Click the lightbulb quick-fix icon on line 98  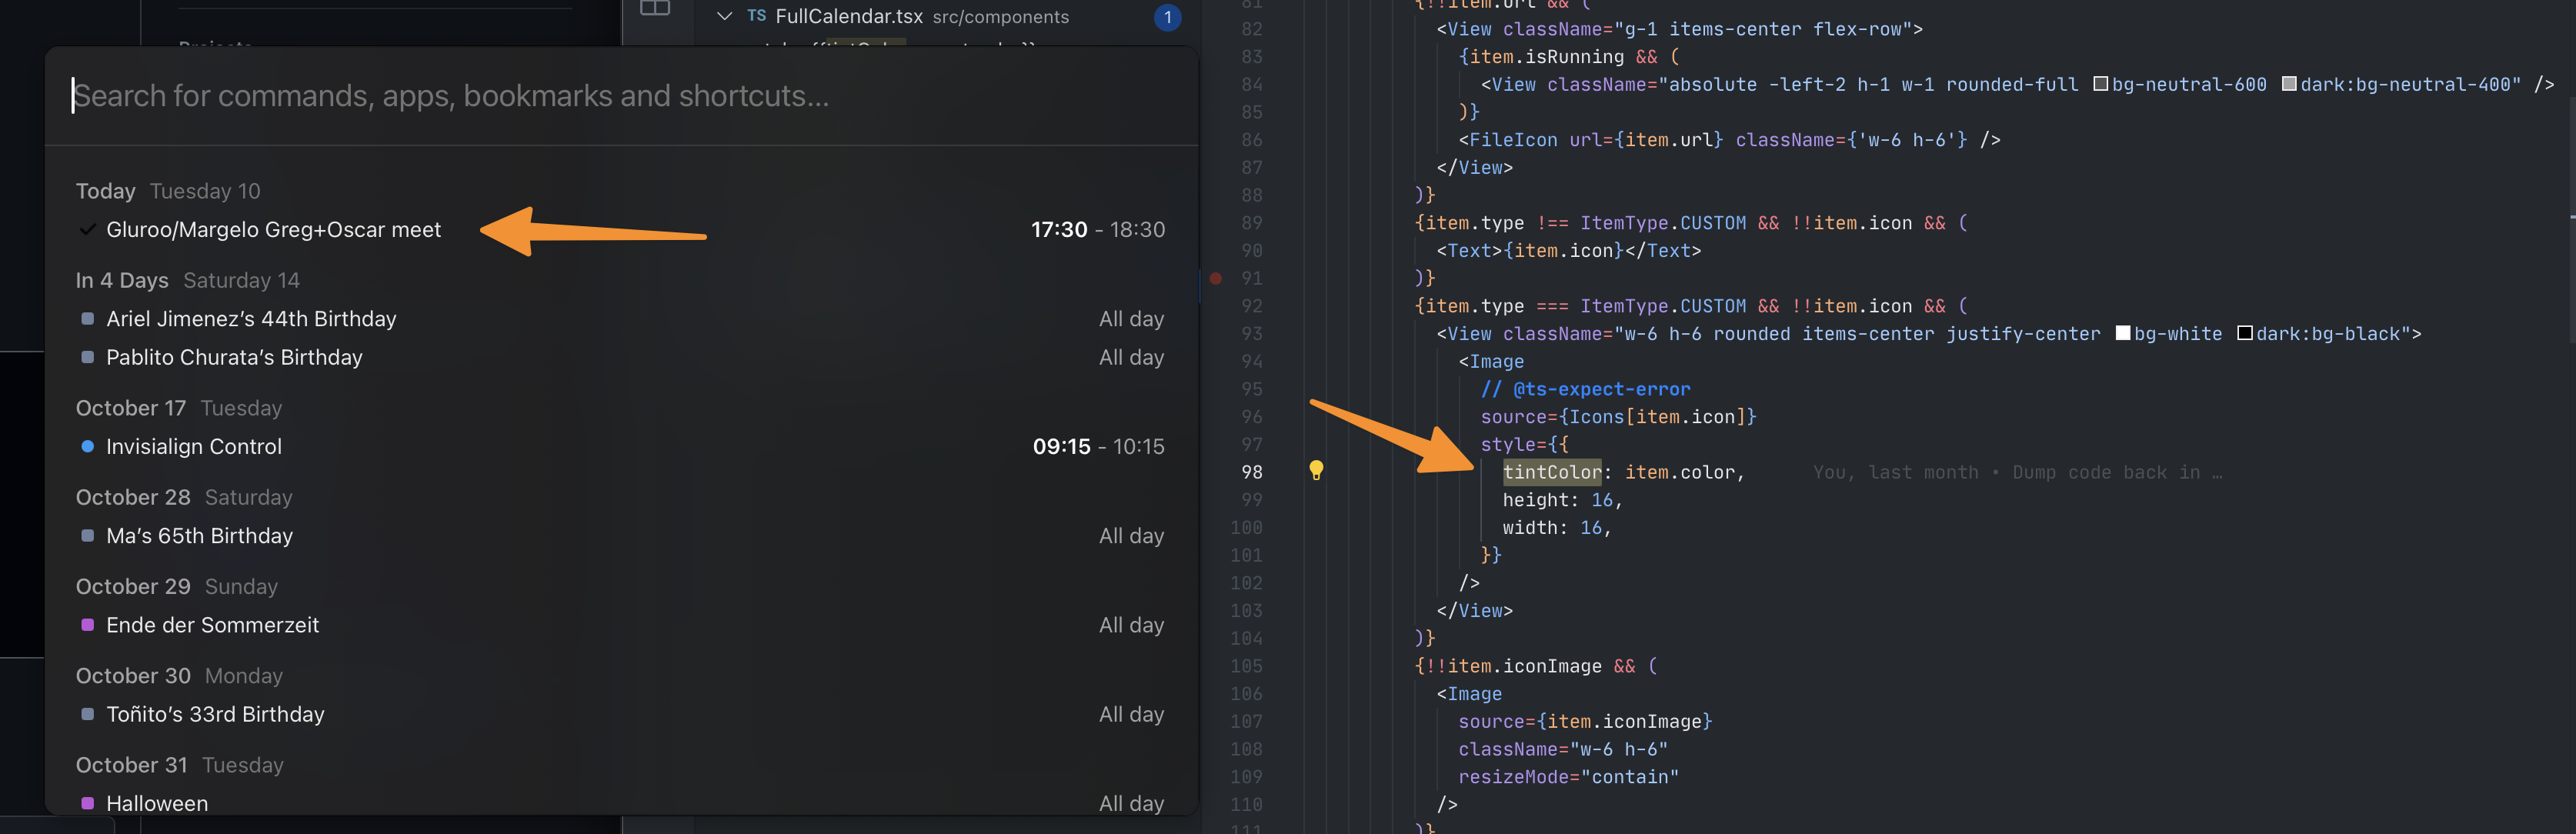[x=1316, y=470]
